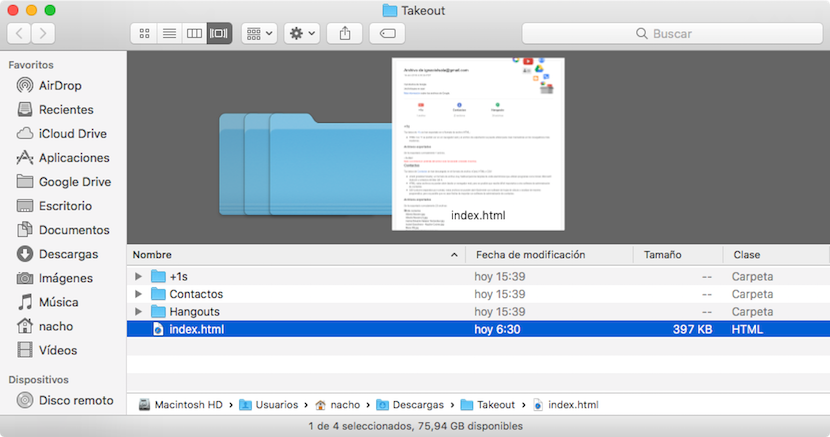
Task: Open Recientes in the sidebar
Action: point(55,110)
